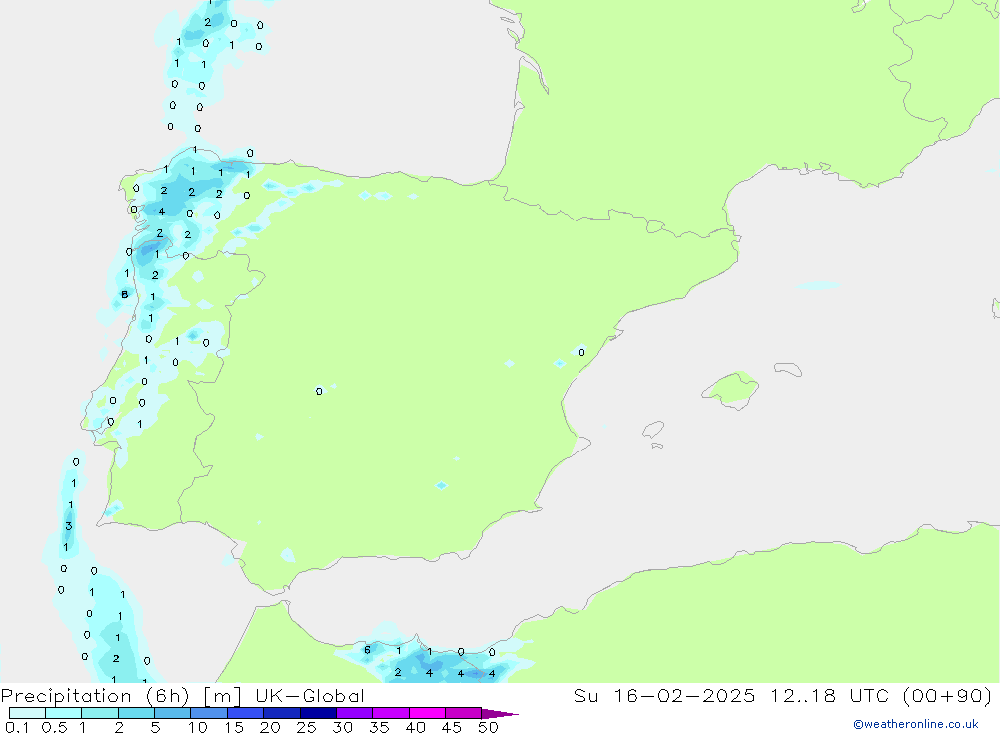Click the '0' value in central Spain
Image resolution: width=1000 pixels, height=733 pixels.
[319, 391]
